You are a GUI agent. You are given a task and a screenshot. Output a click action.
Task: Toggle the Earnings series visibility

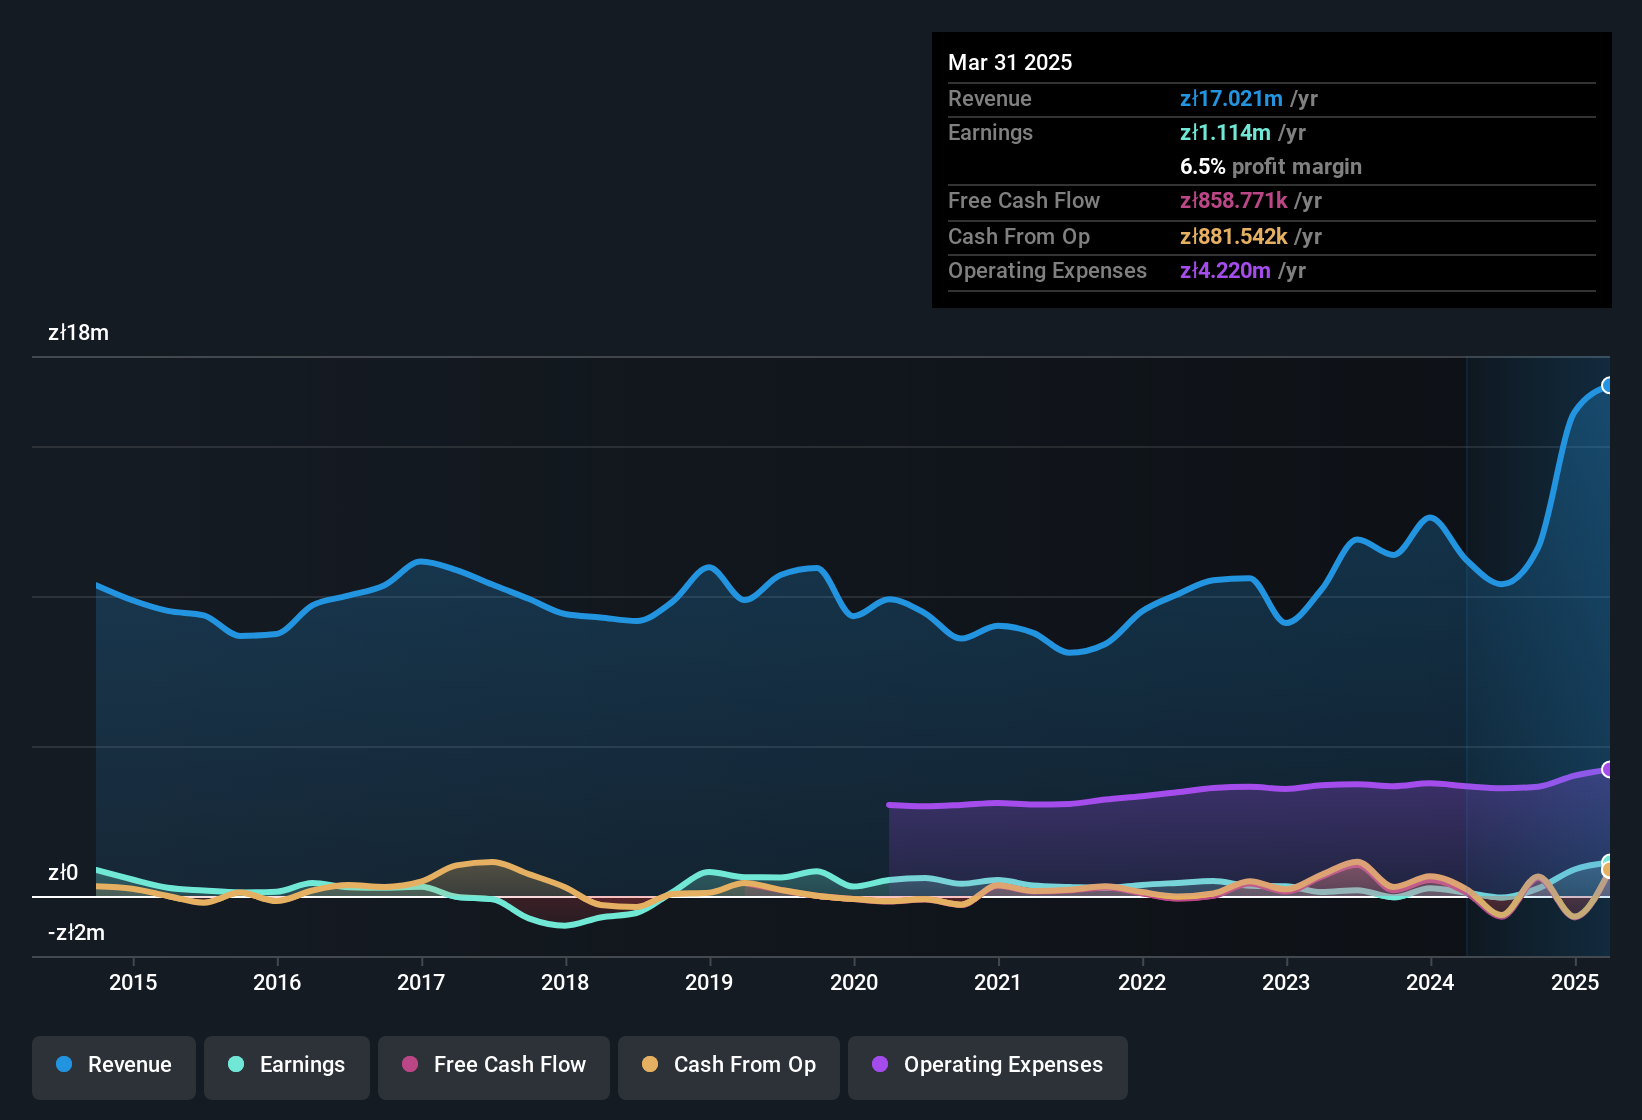[287, 1065]
